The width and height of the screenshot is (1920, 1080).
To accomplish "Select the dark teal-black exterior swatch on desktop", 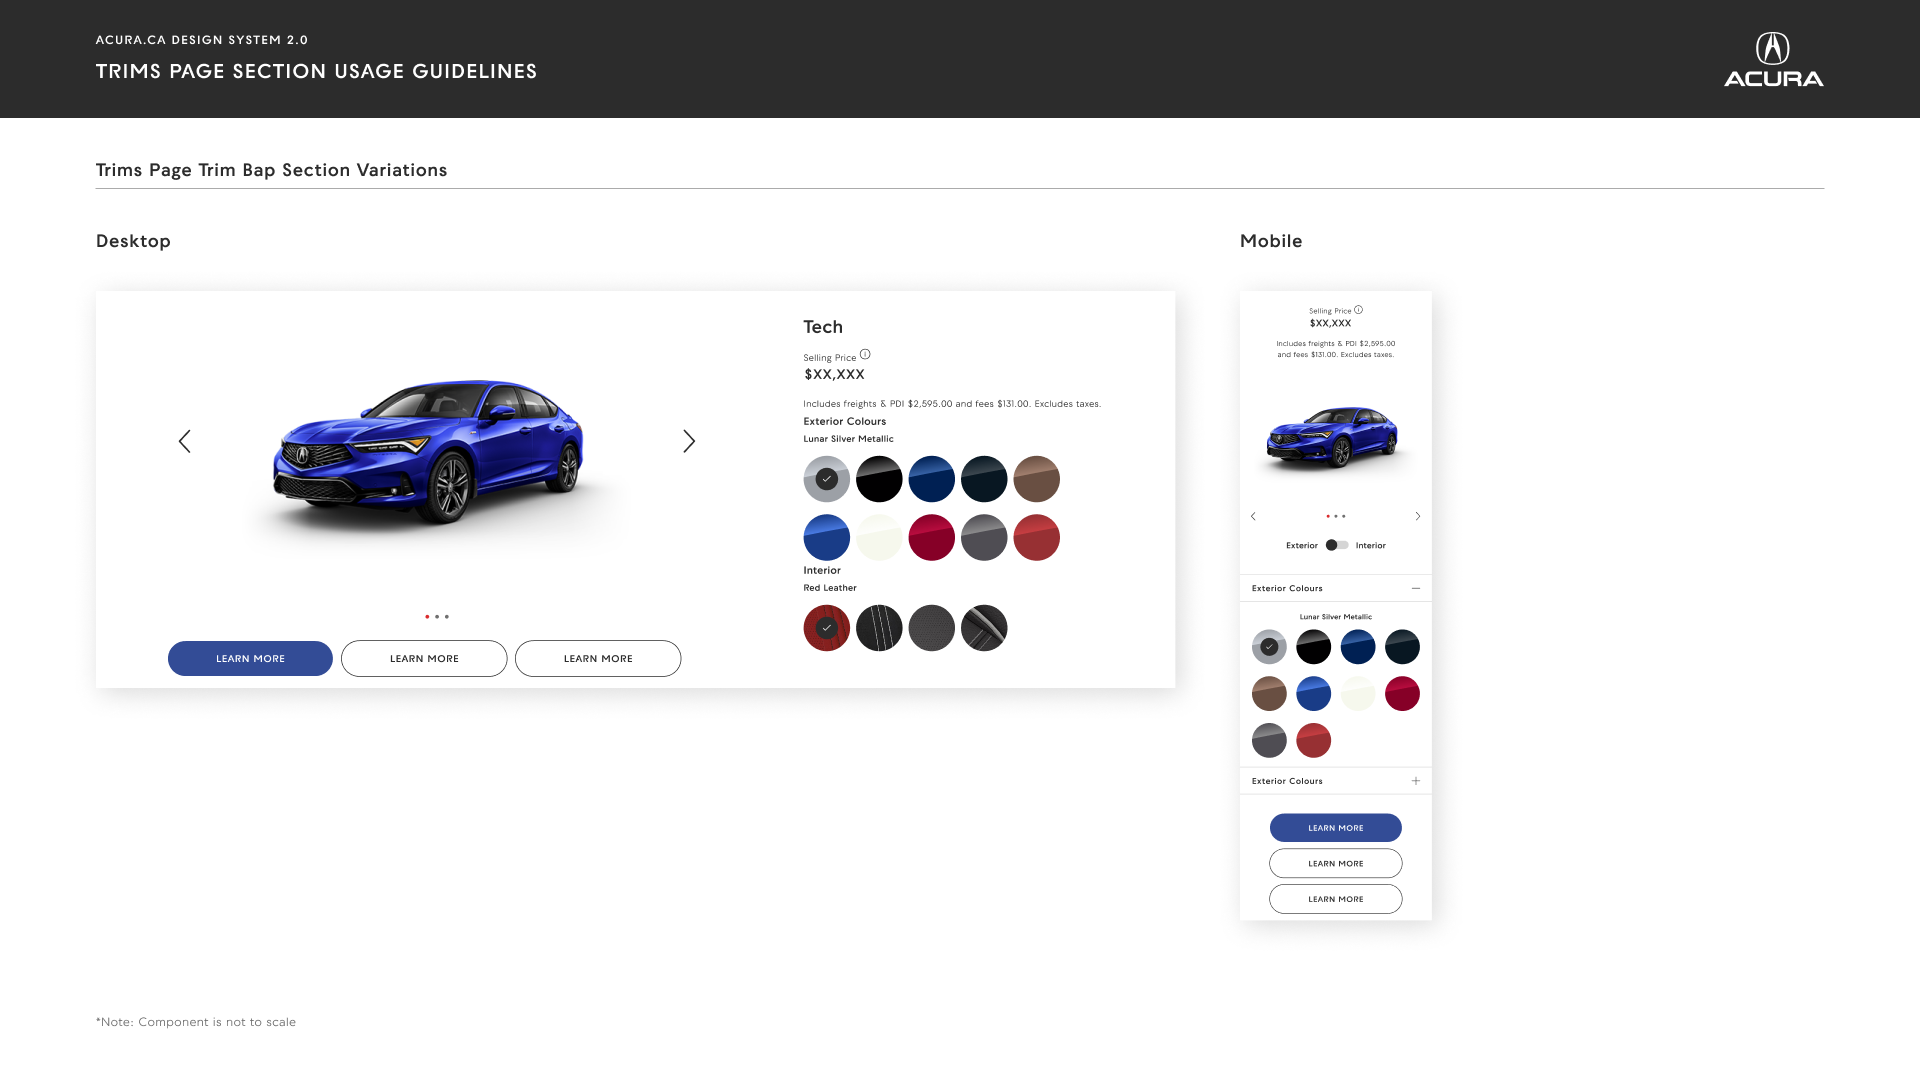I will click(x=984, y=479).
